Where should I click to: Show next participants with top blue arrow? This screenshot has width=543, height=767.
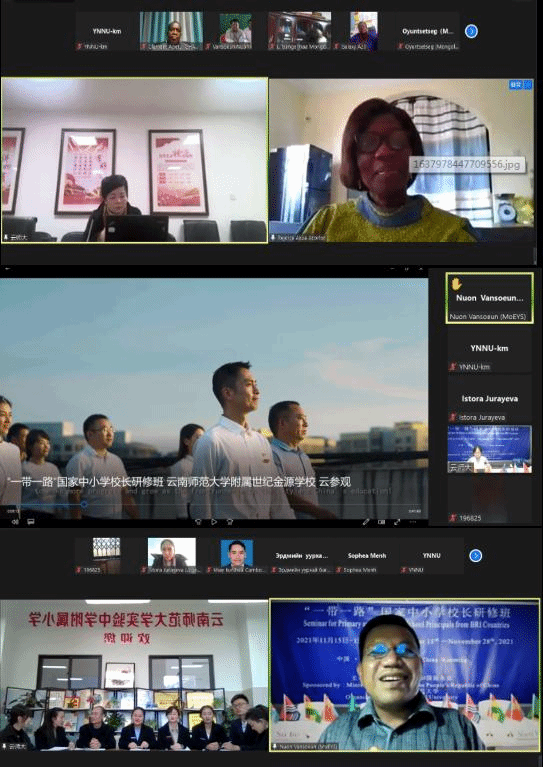point(471,31)
